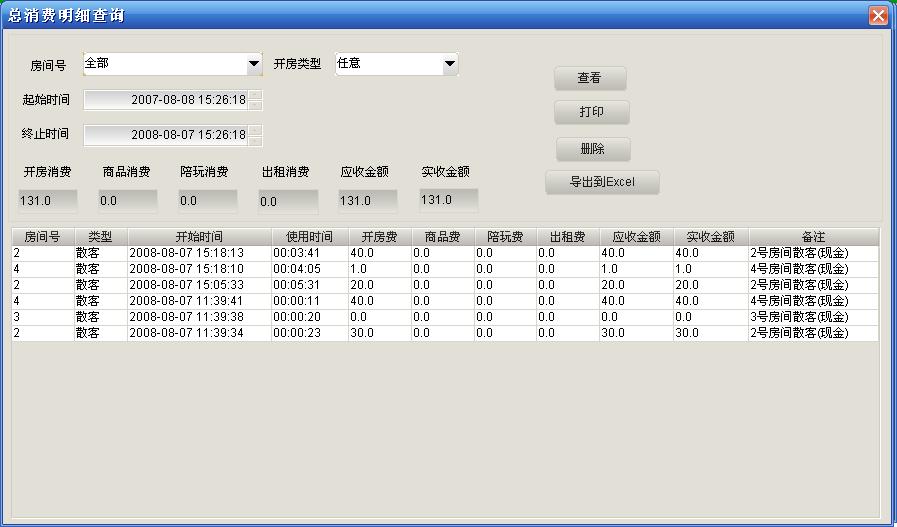The image size is (897, 527).
Task: Click 开房费 cell 0.0 in room 3 row
Action: [x=379, y=317]
